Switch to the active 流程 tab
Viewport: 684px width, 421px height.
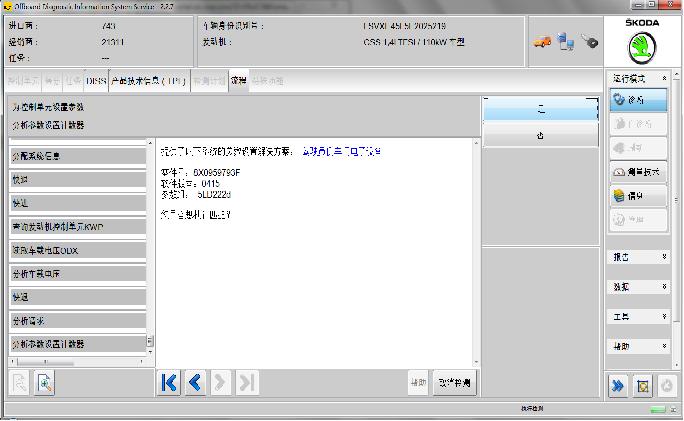point(239,81)
